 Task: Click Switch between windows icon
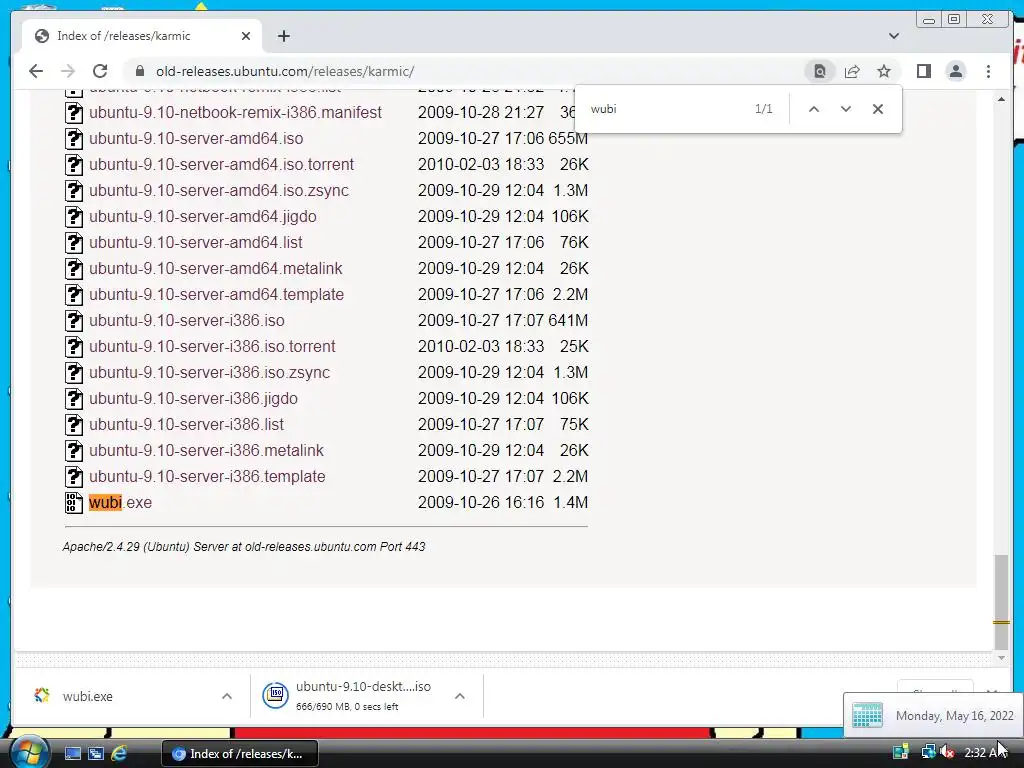95,753
